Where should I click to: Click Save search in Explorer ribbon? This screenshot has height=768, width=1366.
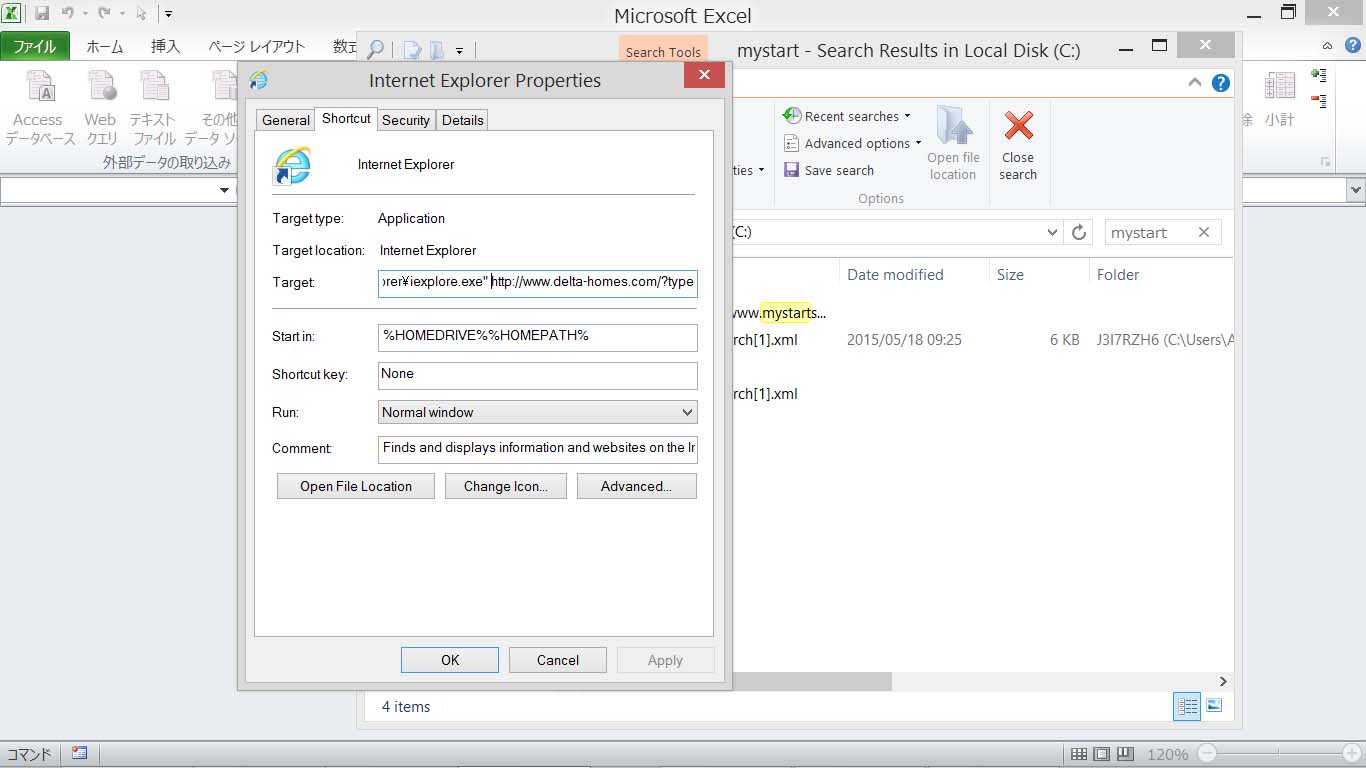tap(829, 170)
